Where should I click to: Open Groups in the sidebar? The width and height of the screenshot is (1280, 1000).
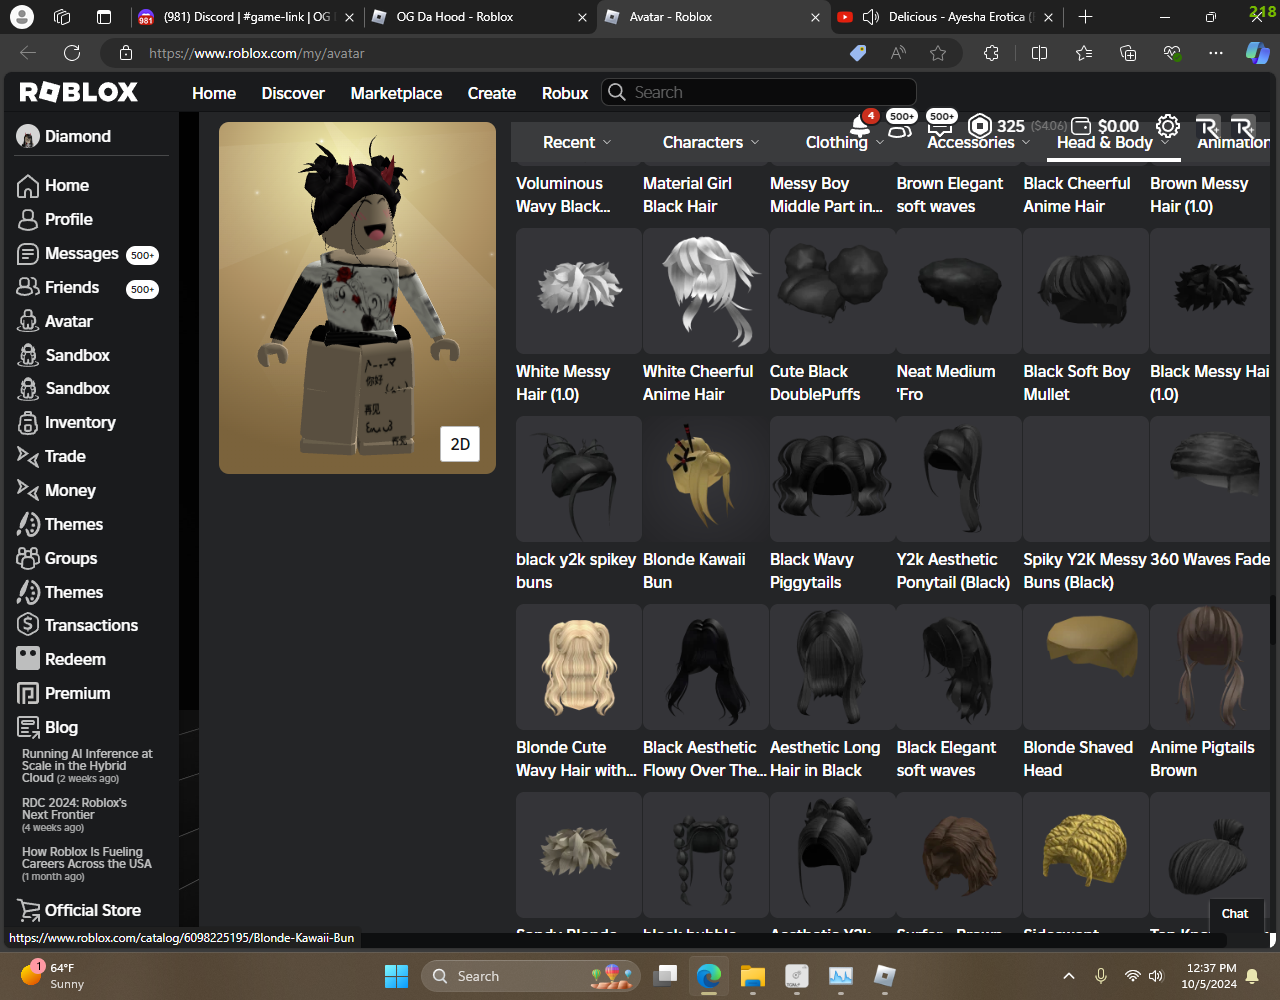[x=57, y=559]
